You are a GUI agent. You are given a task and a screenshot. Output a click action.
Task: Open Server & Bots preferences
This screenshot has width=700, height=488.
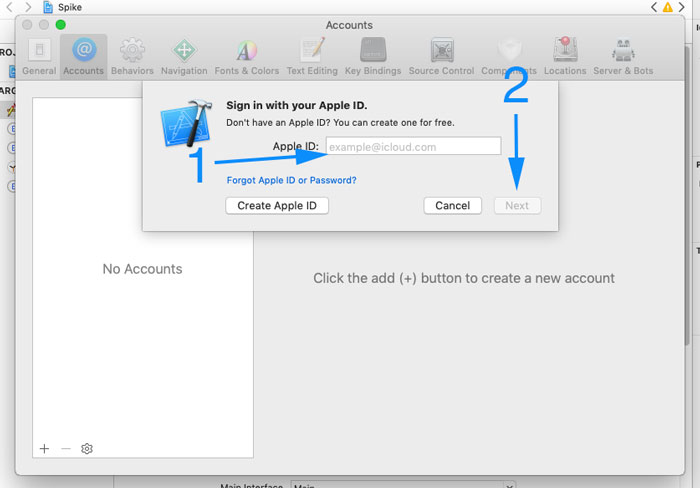623,57
